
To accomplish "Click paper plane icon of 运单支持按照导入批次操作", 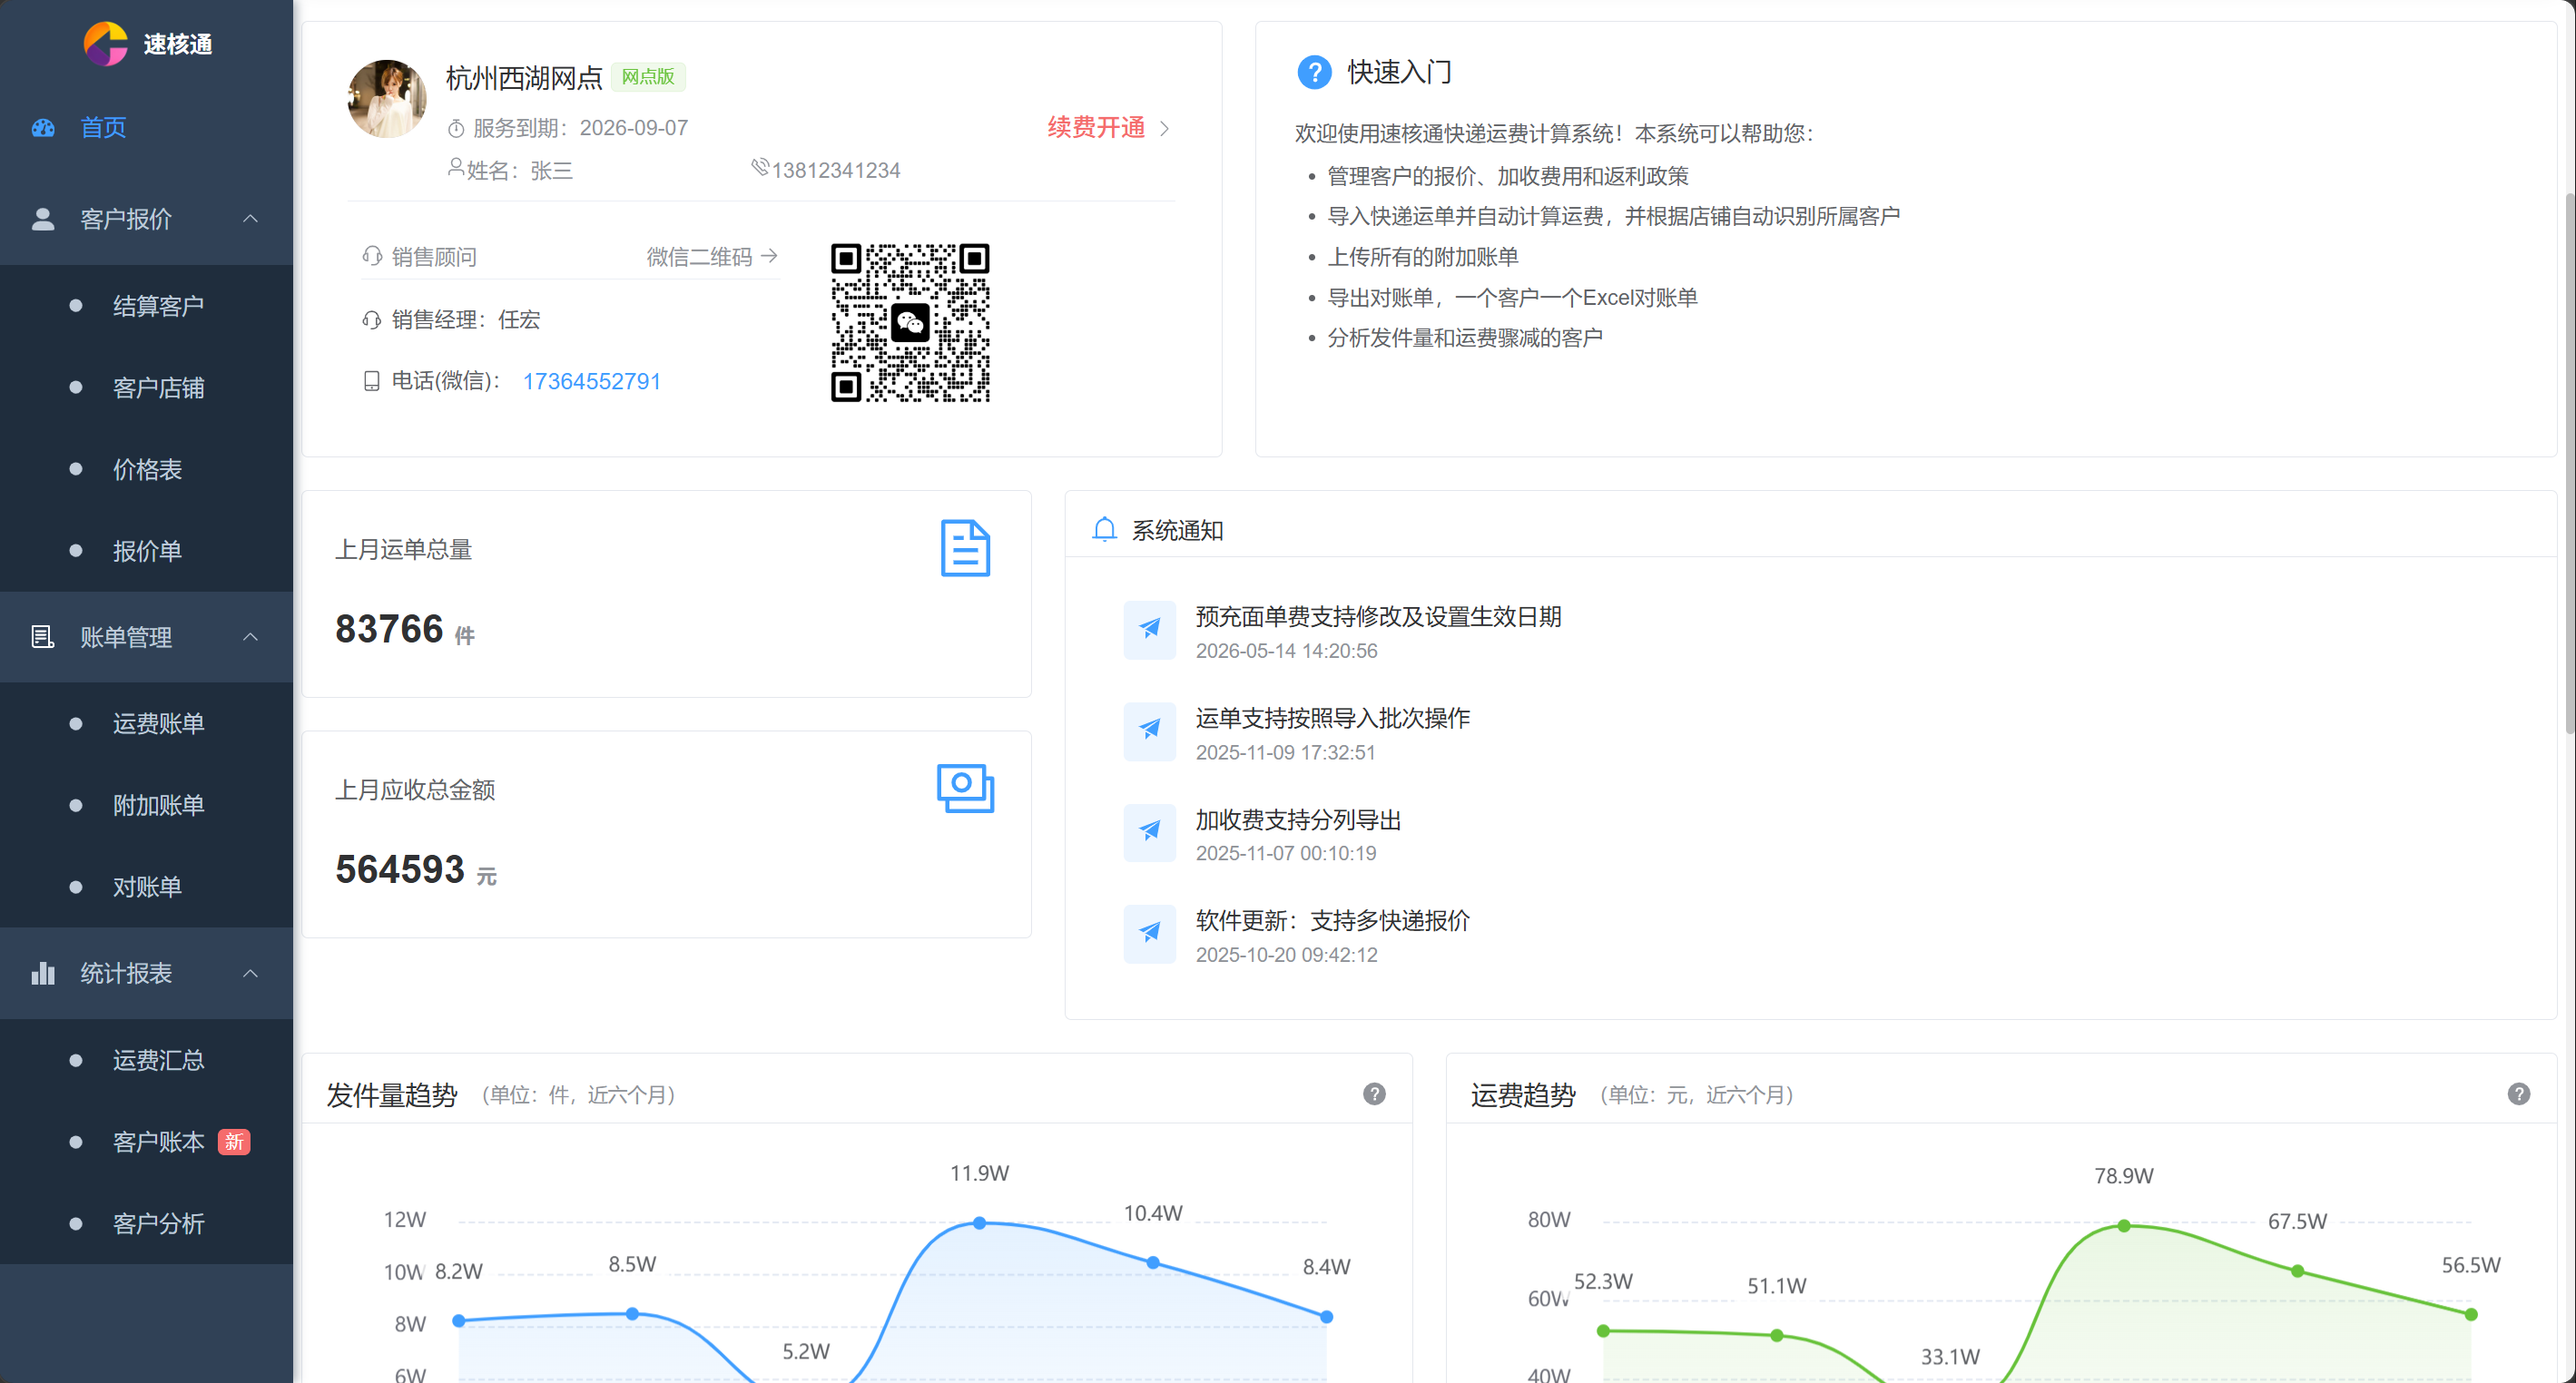I will pos(1150,732).
